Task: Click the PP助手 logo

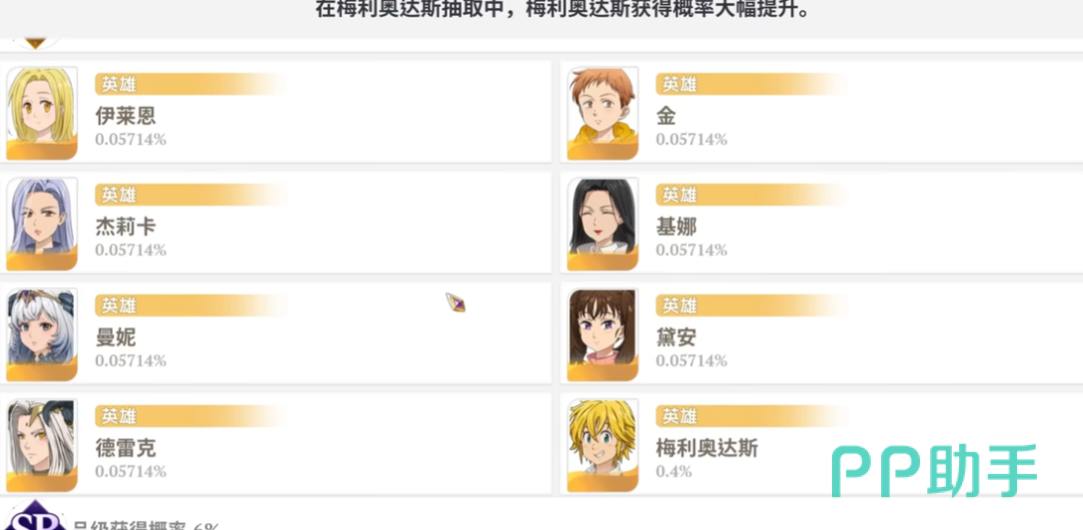Action: 934,470
